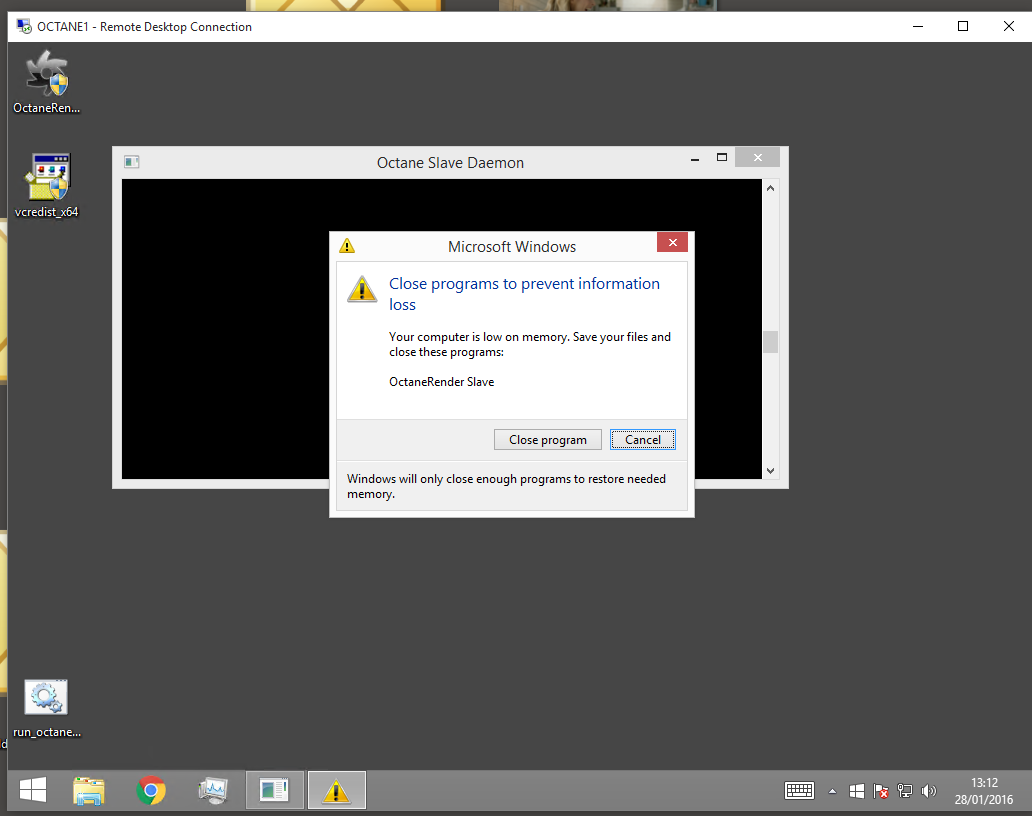Click the warning icon in dialog title bar
Viewport: 1032px width, 816px height.
click(347, 246)
